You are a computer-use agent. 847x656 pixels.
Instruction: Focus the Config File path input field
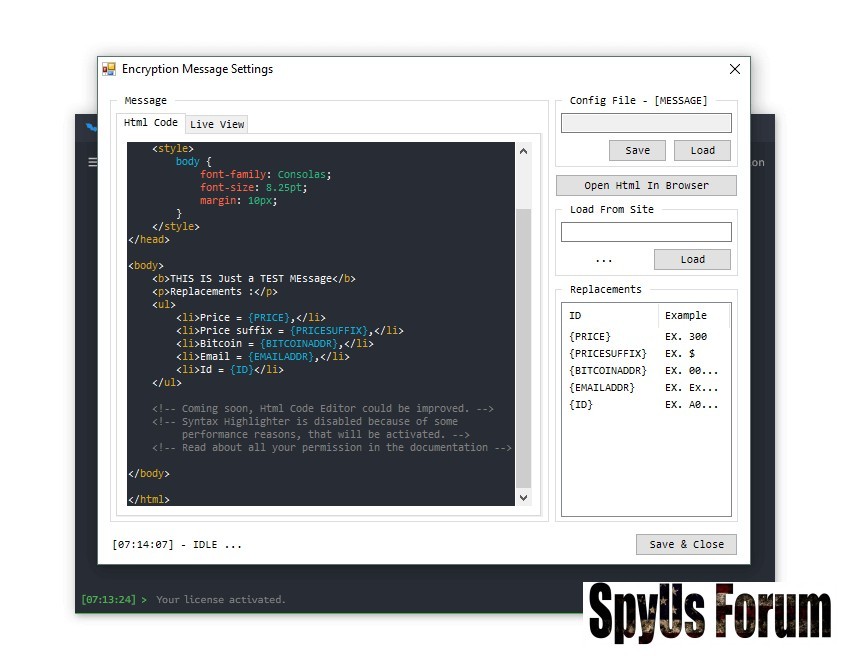coord(646,123)
